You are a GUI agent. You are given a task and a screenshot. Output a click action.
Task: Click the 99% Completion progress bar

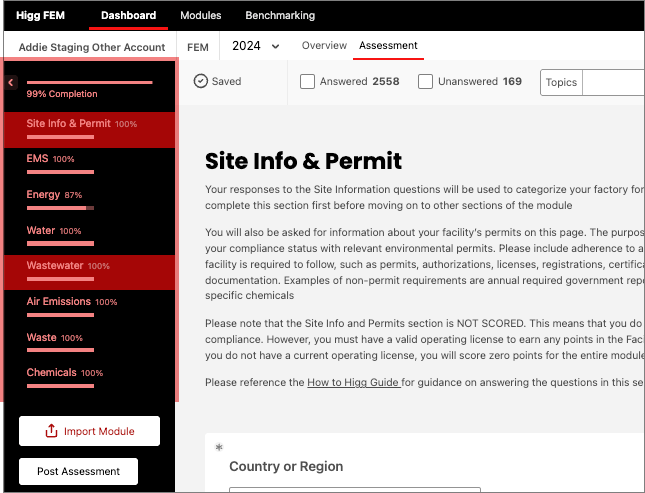click(89, 82)
